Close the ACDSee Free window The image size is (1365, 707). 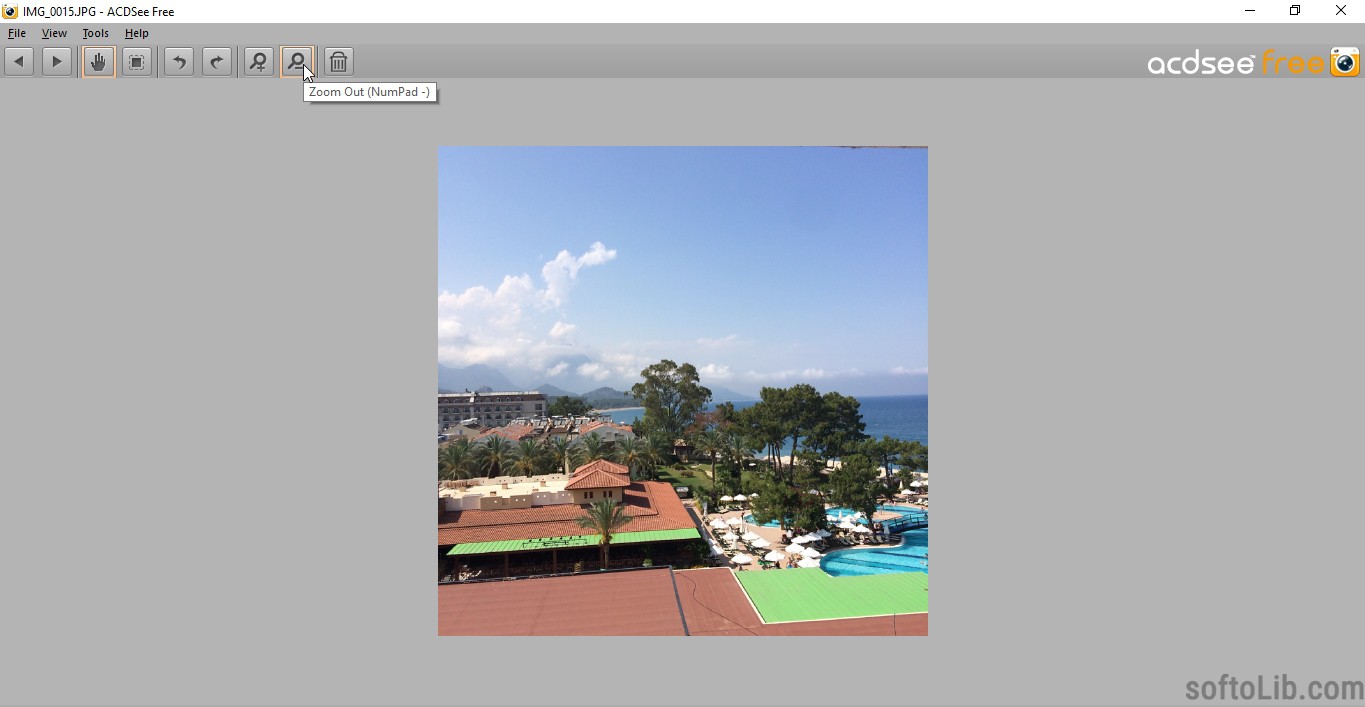(x=1341, y=11)
